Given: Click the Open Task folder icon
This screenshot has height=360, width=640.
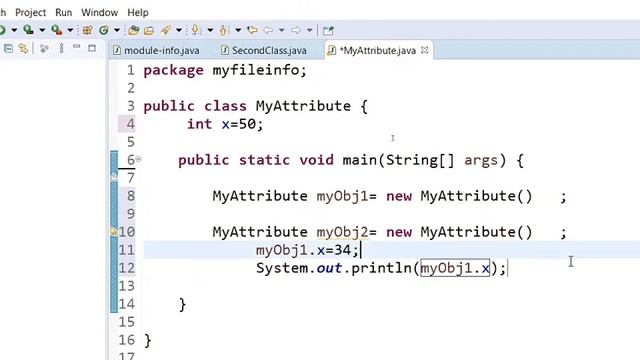Looking at the screenshot, I should click(x=149, y=30).
